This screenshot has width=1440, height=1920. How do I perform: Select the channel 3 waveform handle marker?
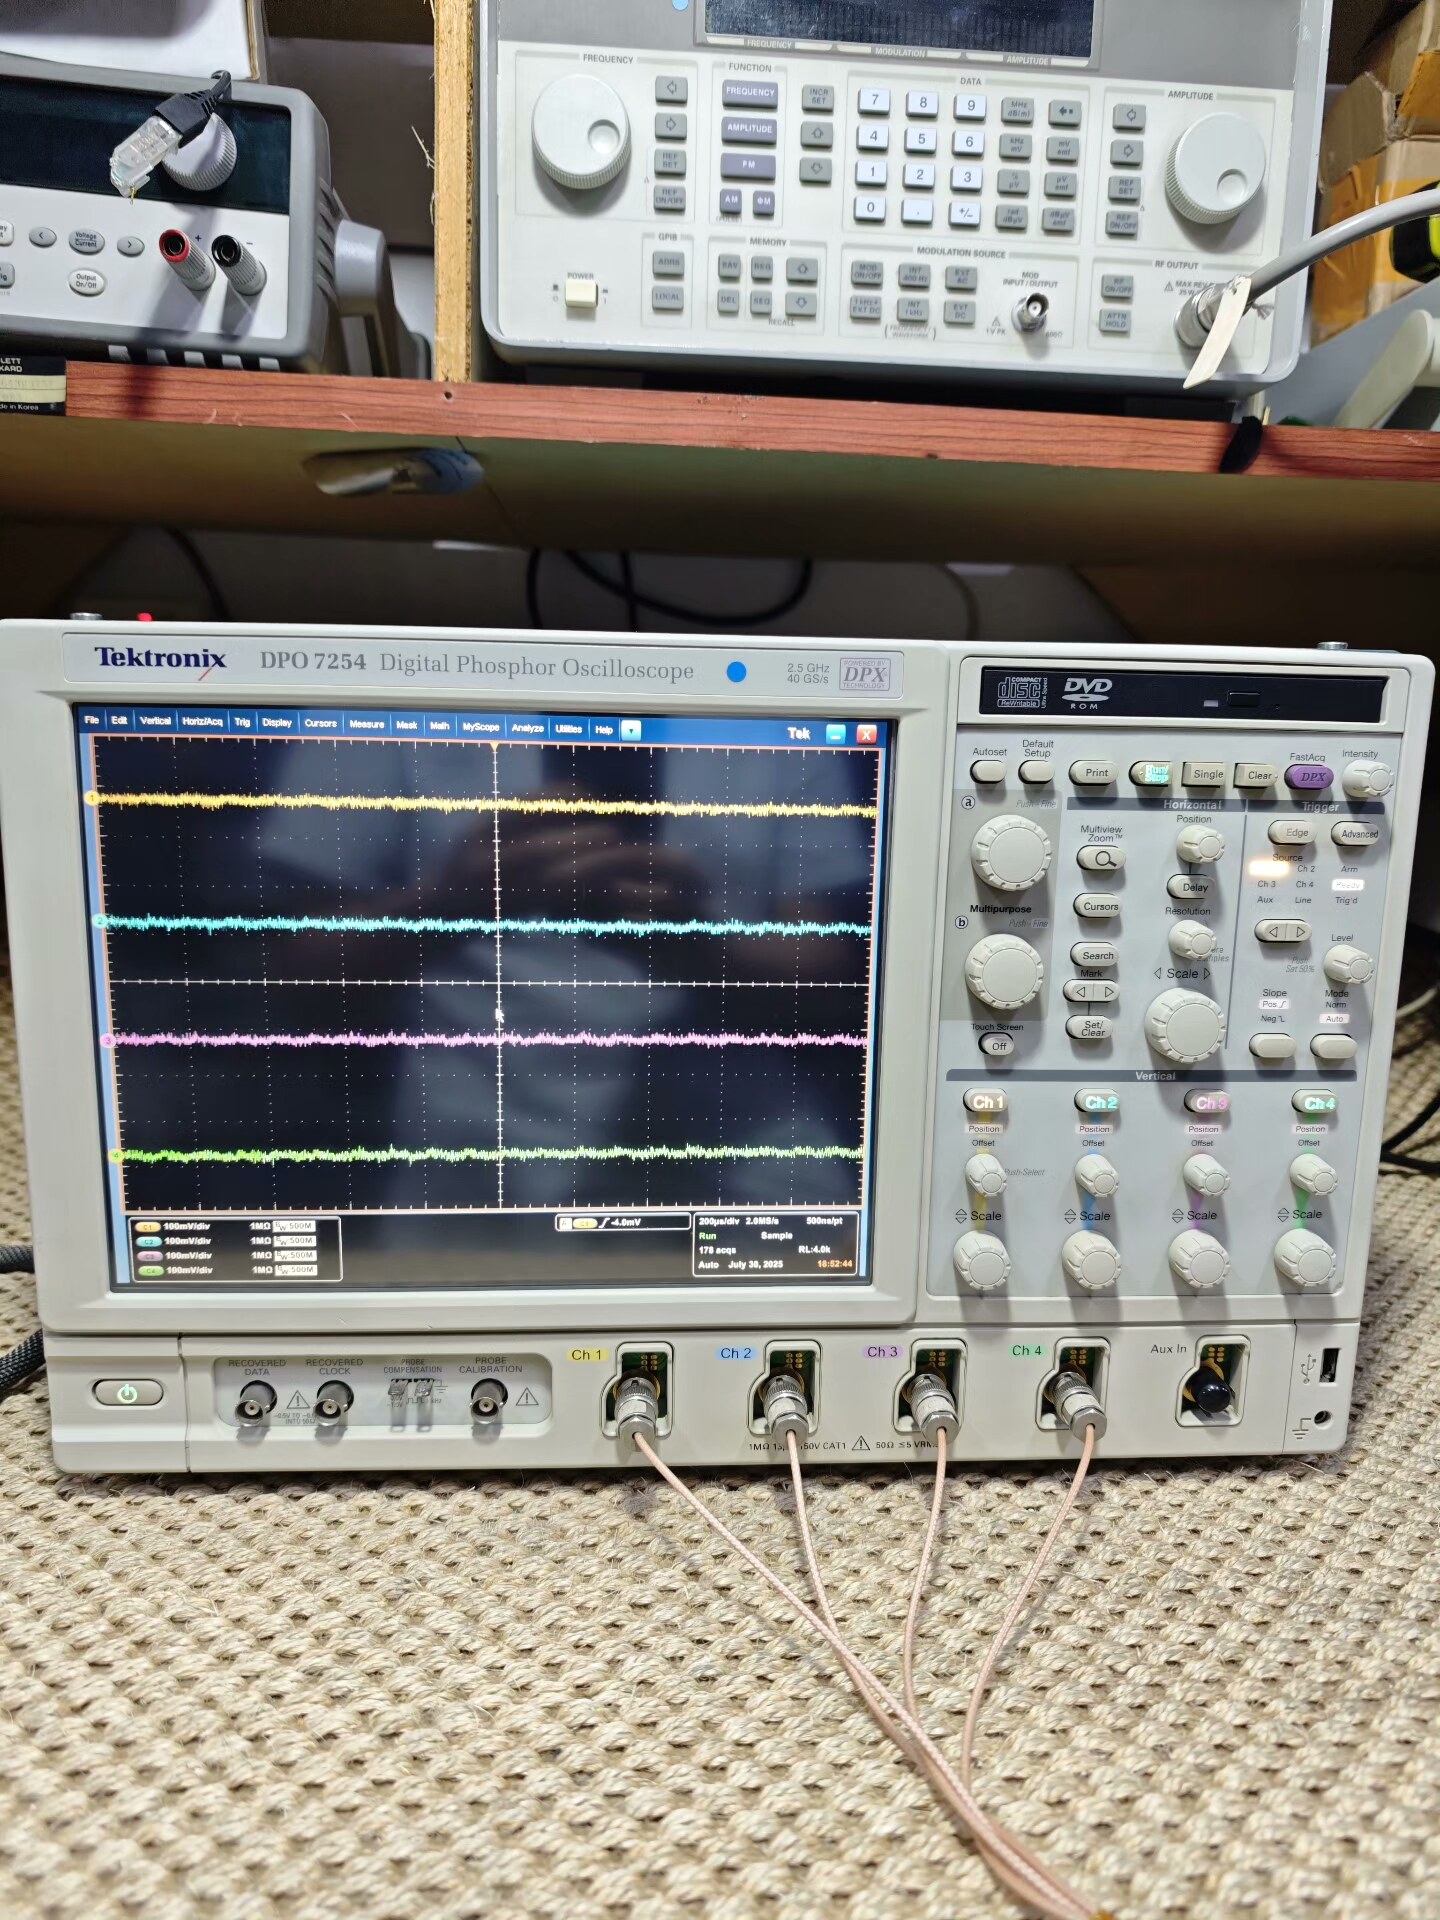pyautogui.click(x=107, y=1040)
